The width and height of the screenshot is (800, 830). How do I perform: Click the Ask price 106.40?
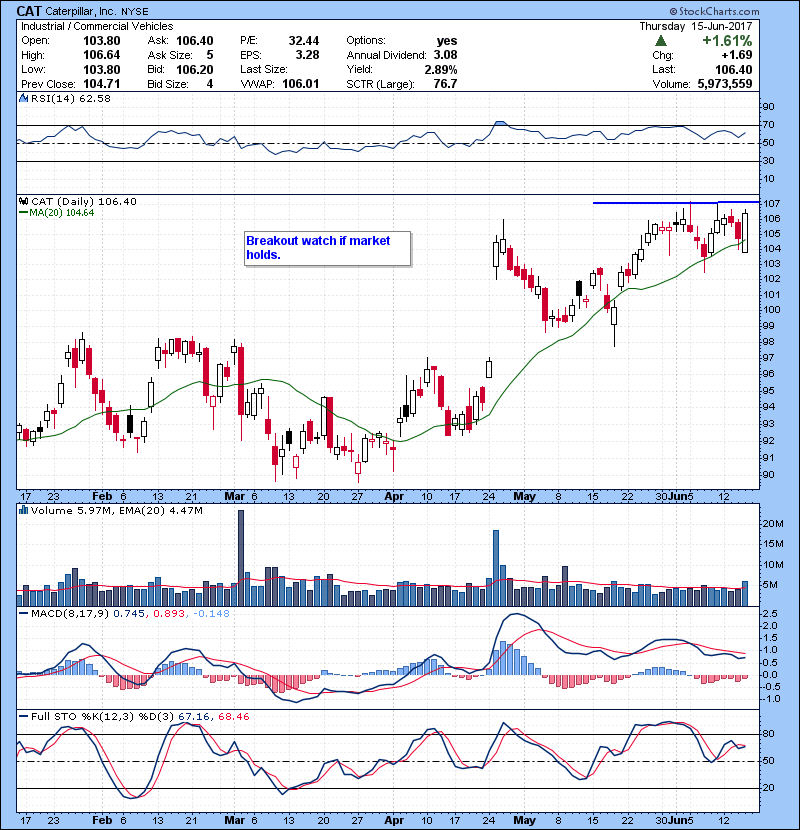(195, 41)
